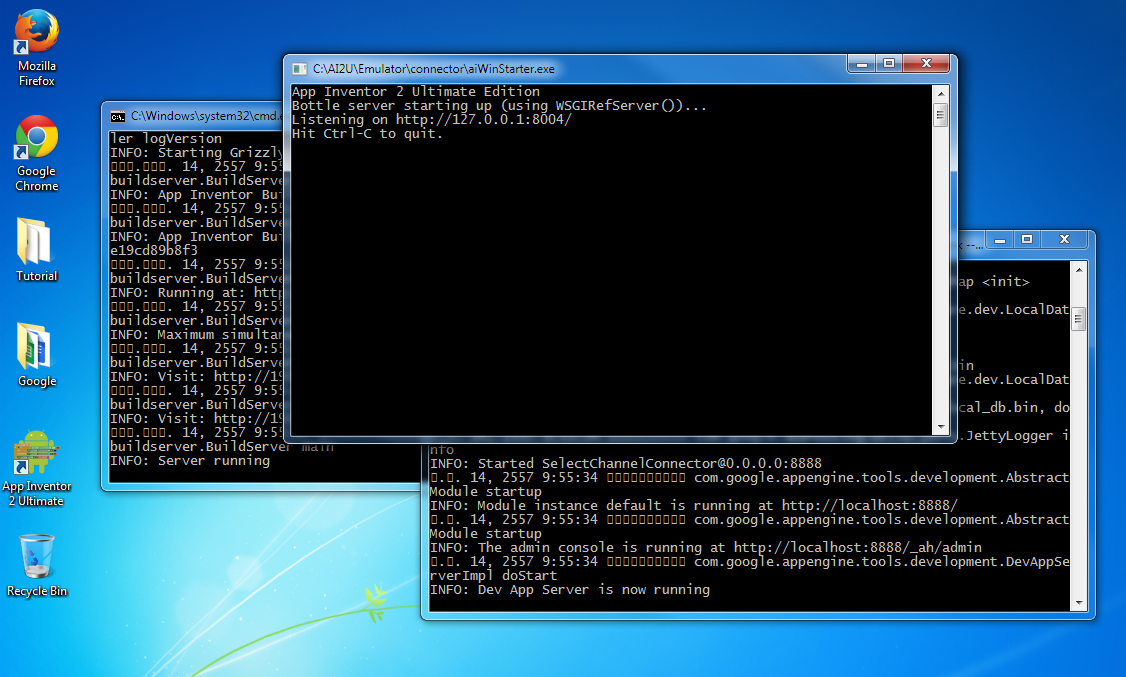Open the Google Chrome desktop shortcut
This screenshot has height=677, width=1126.
point(37,153)
